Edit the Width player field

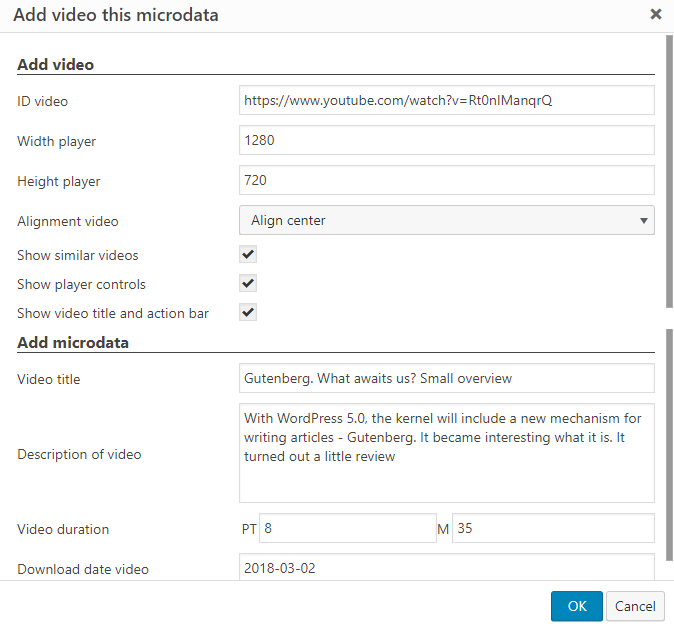pos(447,140)
